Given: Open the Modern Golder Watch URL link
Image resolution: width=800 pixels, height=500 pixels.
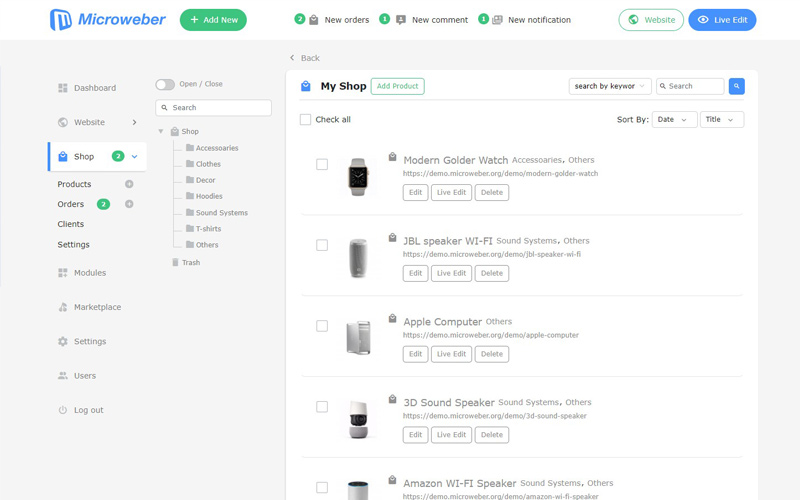Looking at the screenshot, I should pos(500,173).
